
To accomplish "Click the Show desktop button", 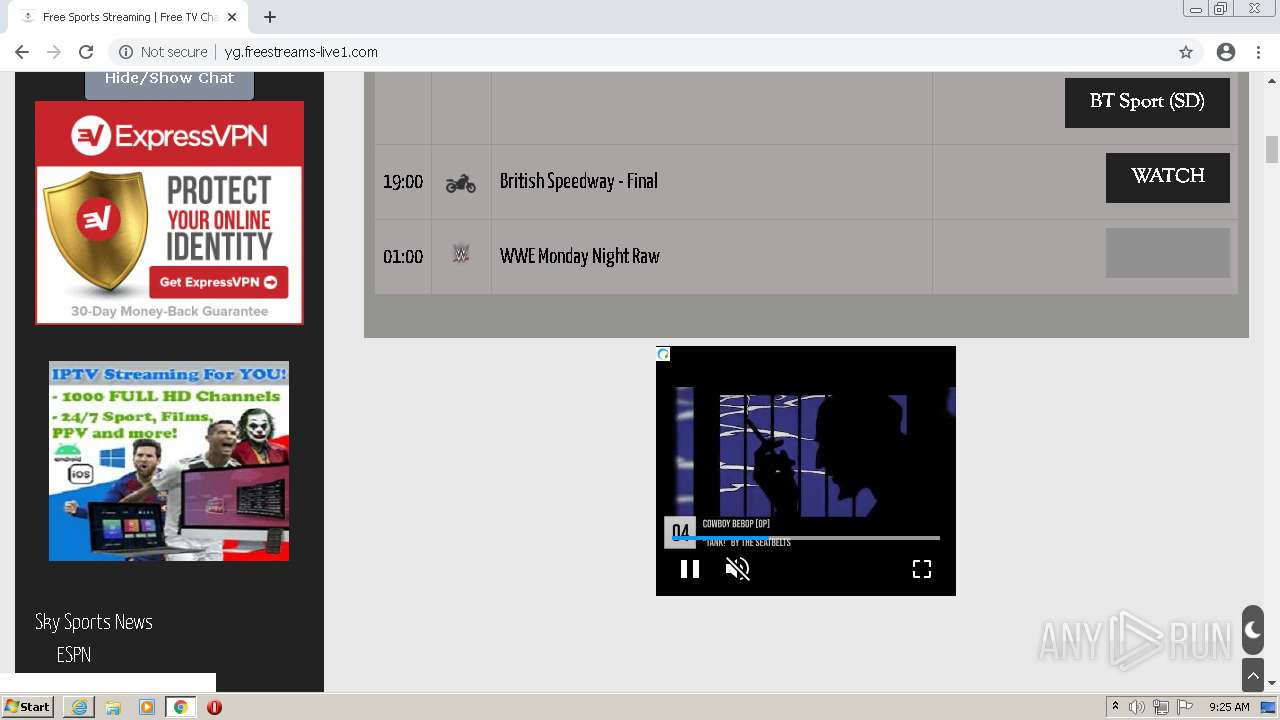I will 1269,707.
